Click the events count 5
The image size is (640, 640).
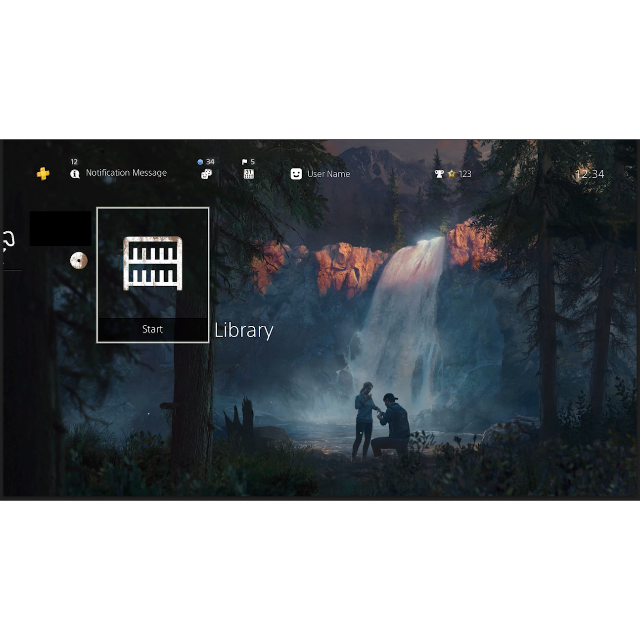pyautogui.click(x=253, y=162)
